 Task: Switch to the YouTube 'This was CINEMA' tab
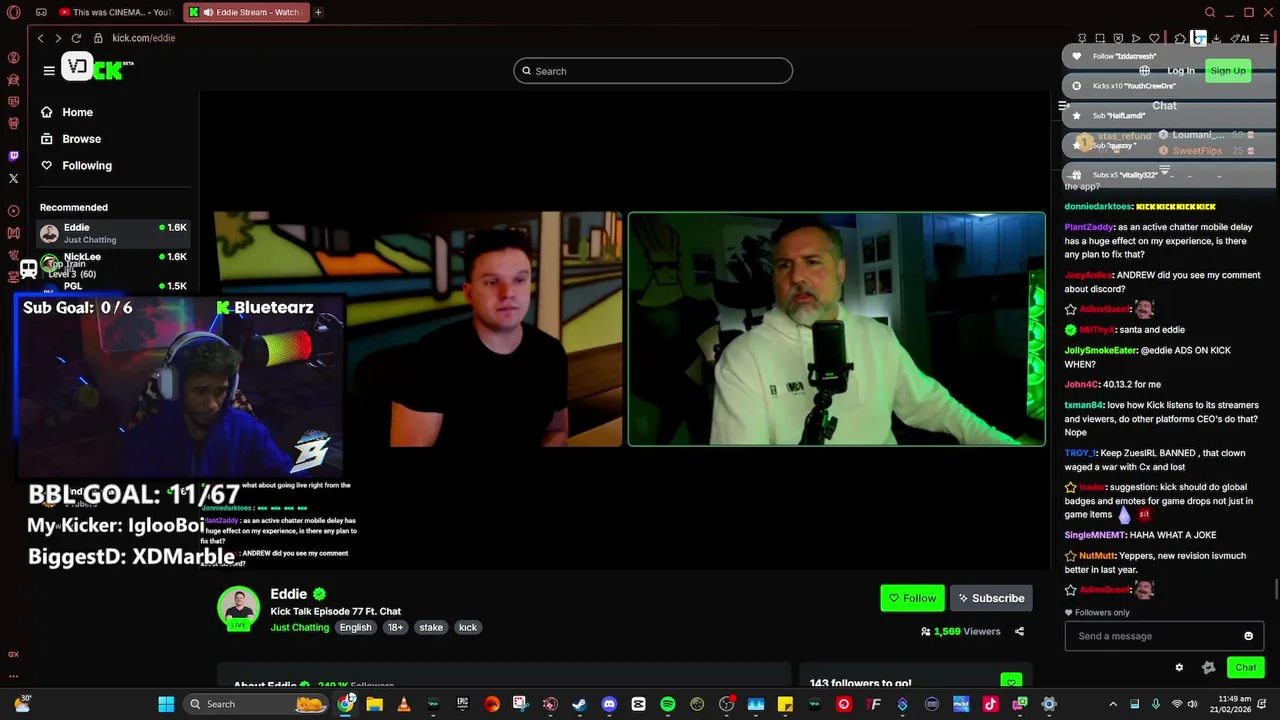point(116,12)
